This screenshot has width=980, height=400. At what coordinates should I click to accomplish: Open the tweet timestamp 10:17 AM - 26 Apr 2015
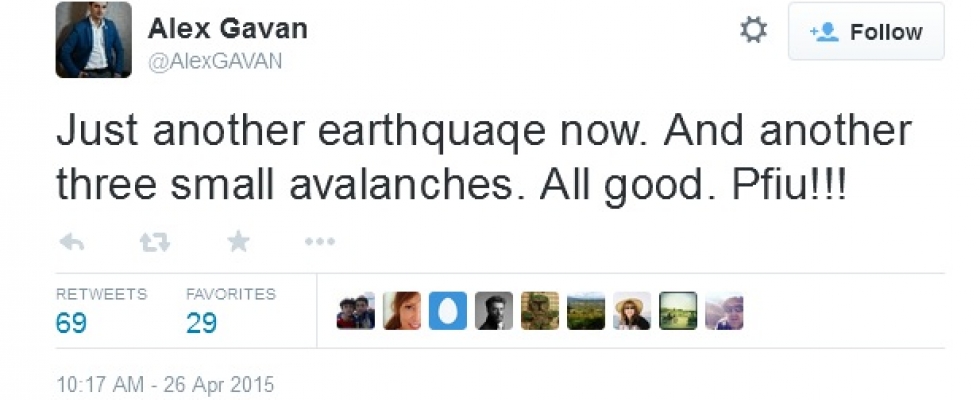coord(164,384)
